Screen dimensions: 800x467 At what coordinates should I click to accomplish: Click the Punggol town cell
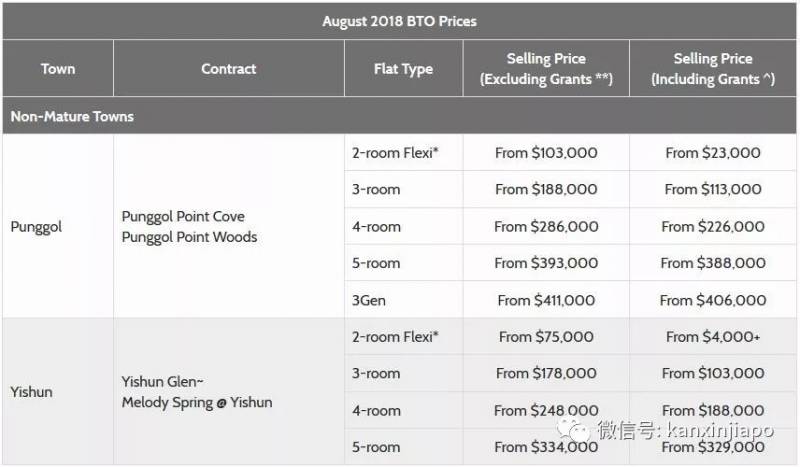[x=36, y=227]
